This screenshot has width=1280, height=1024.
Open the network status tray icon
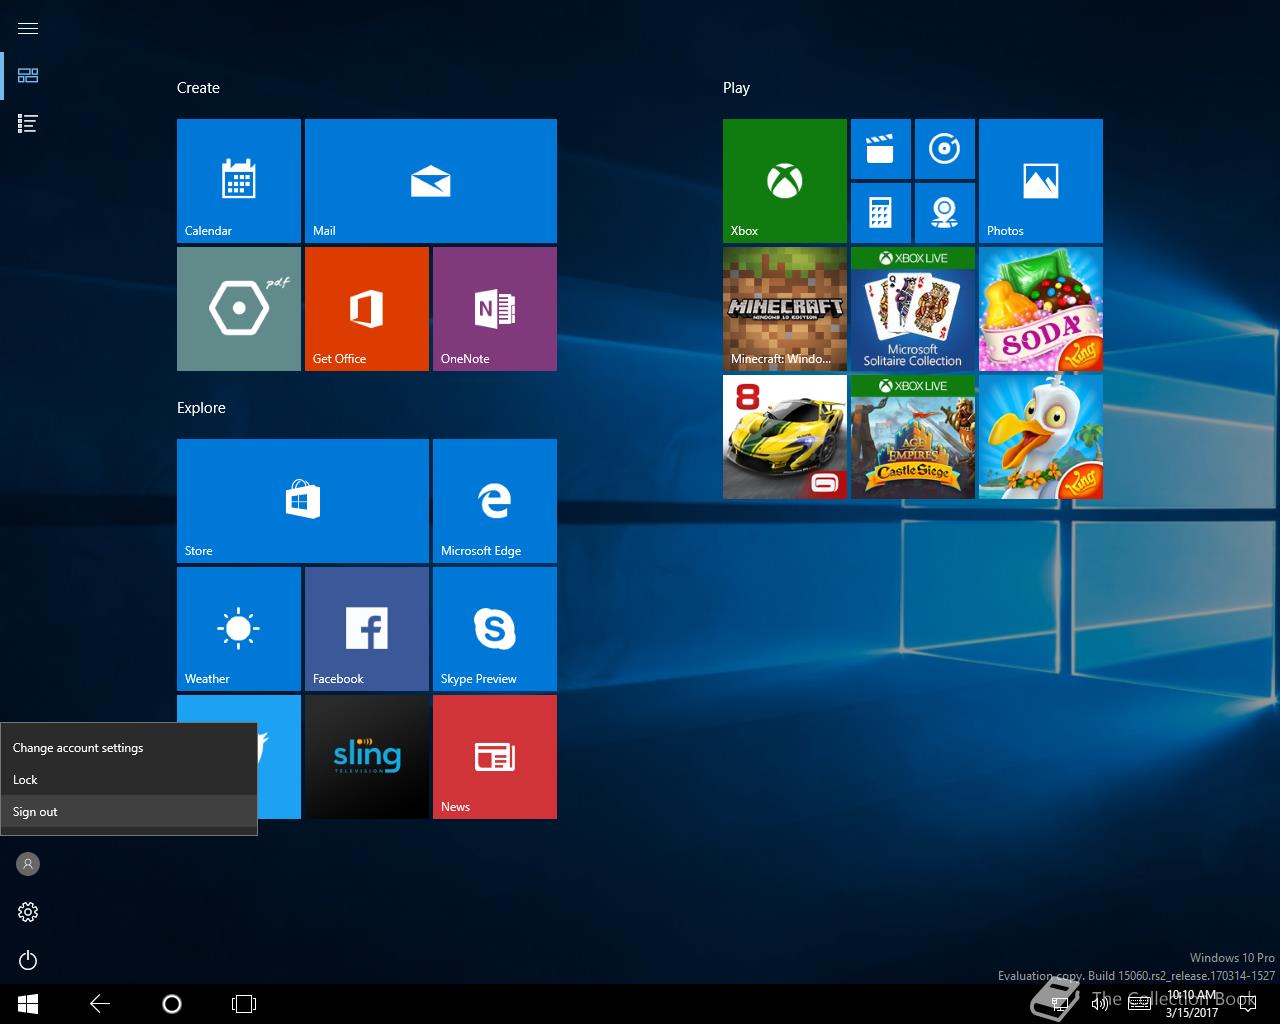(x=1062, y=1004)
